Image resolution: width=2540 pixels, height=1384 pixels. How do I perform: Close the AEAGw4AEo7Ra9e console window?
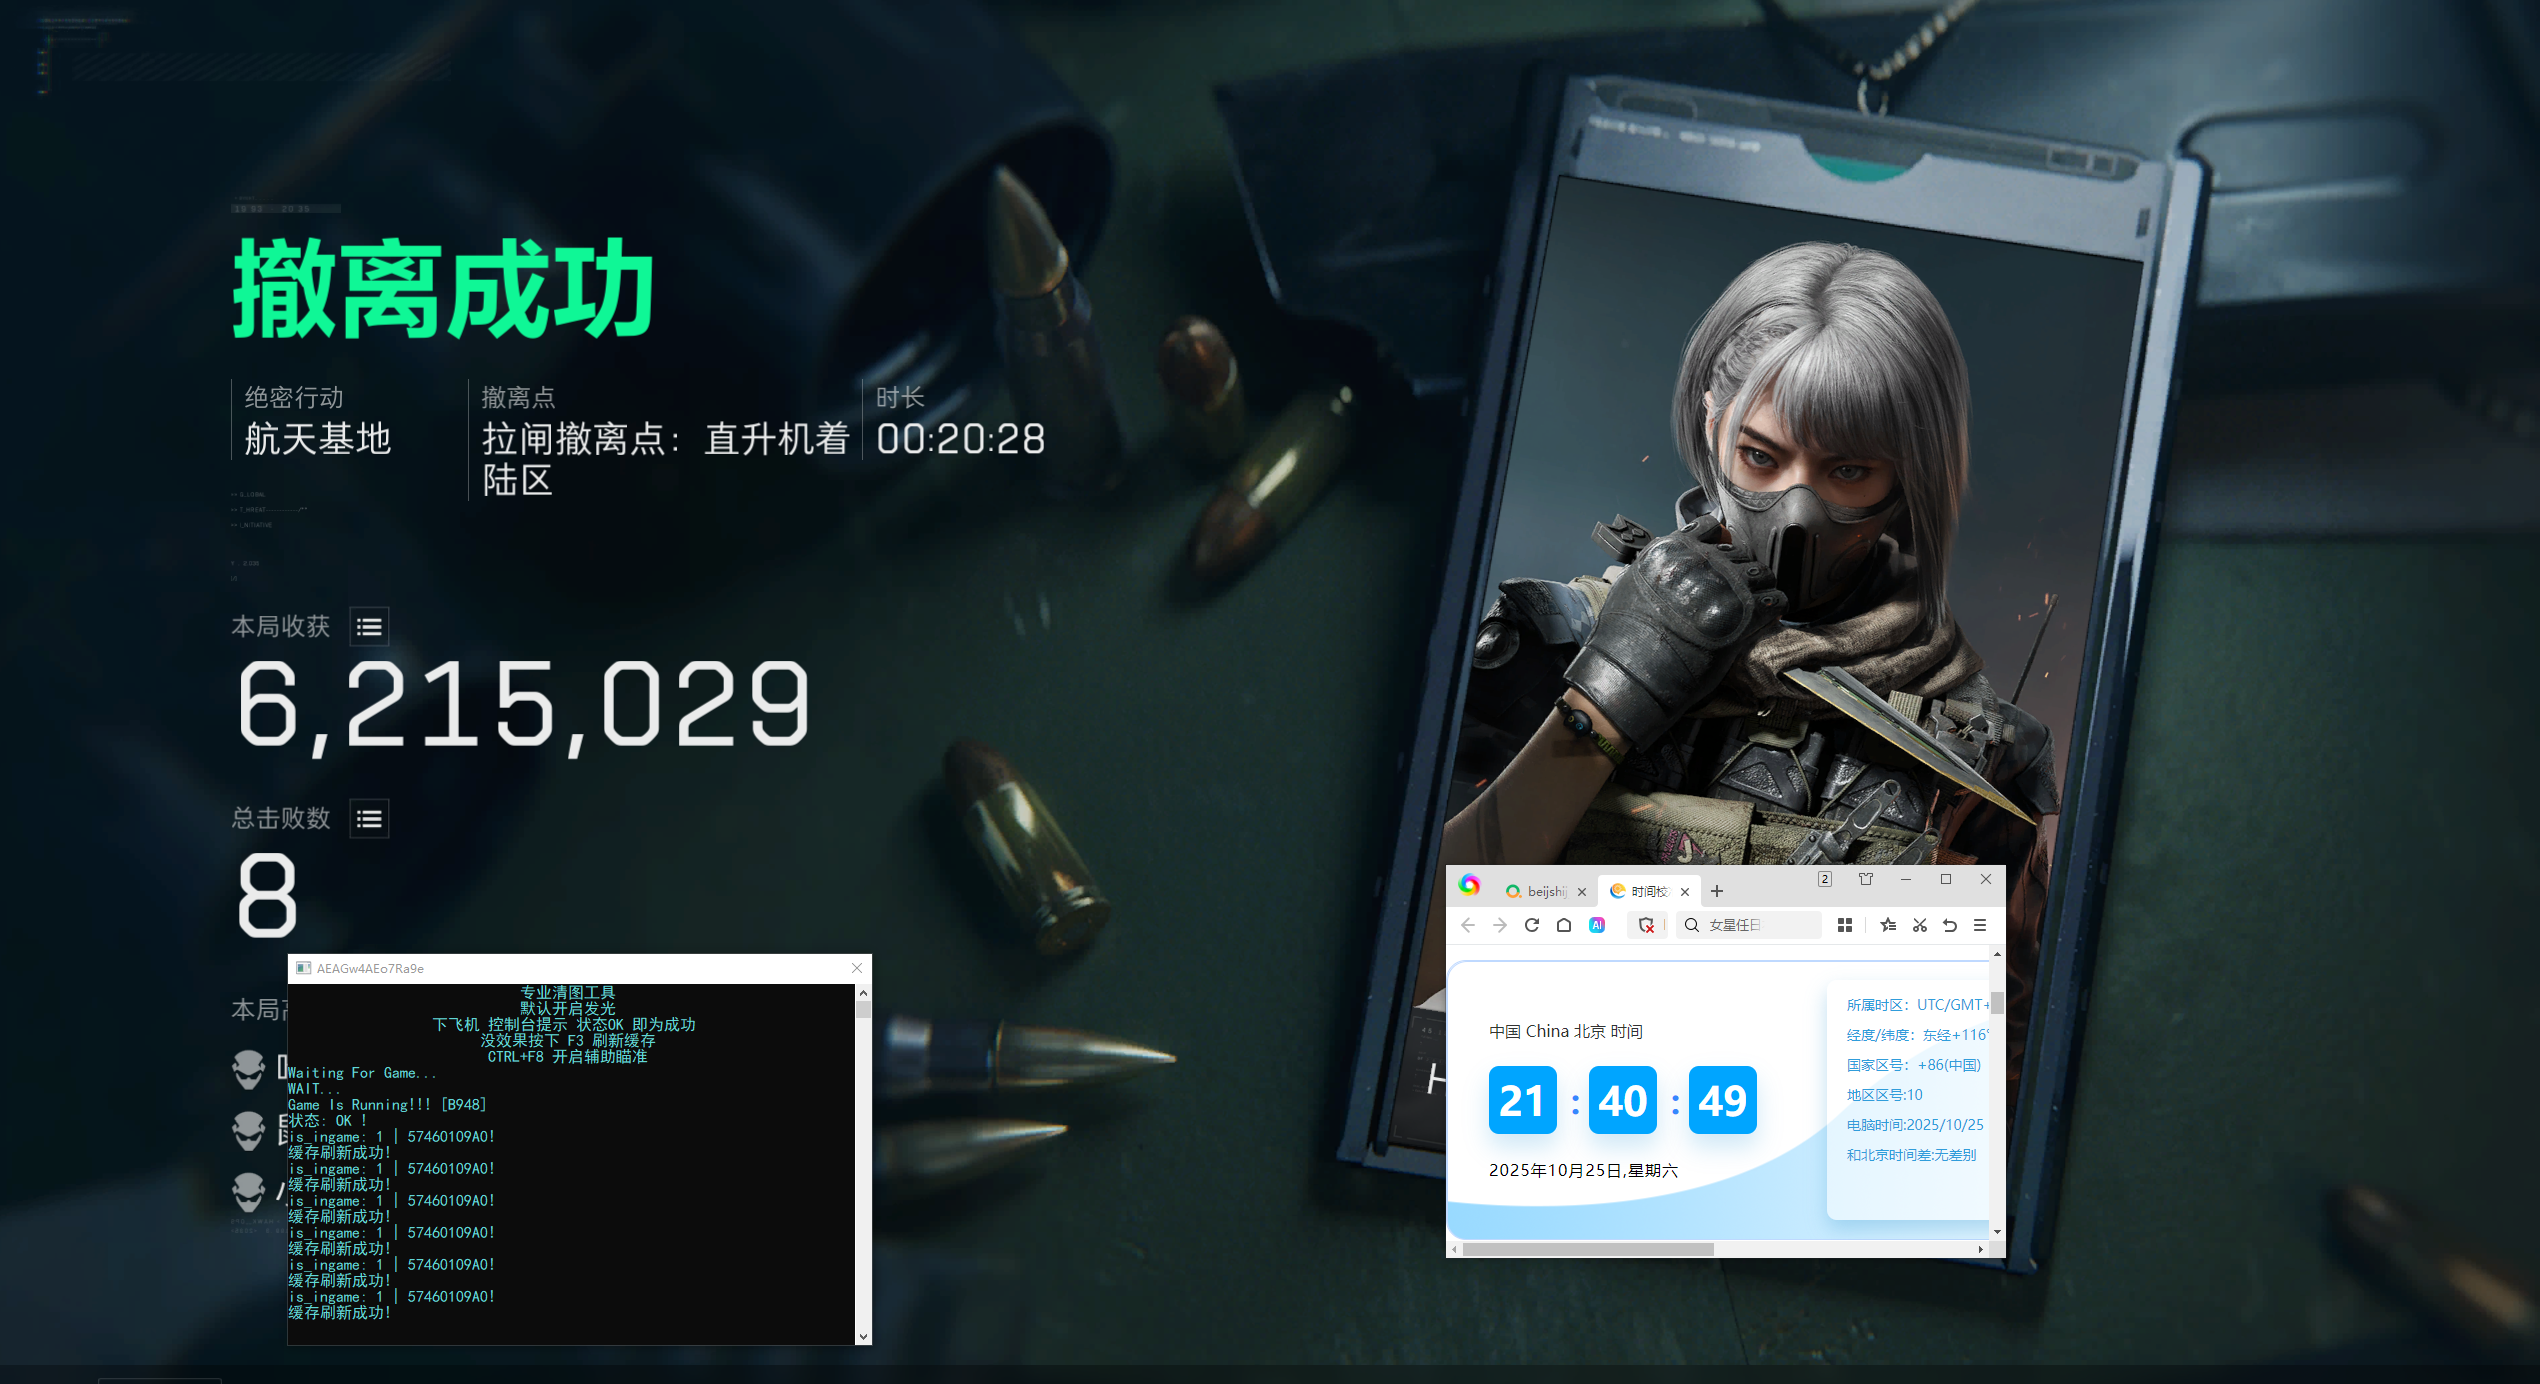pos(857,968)
